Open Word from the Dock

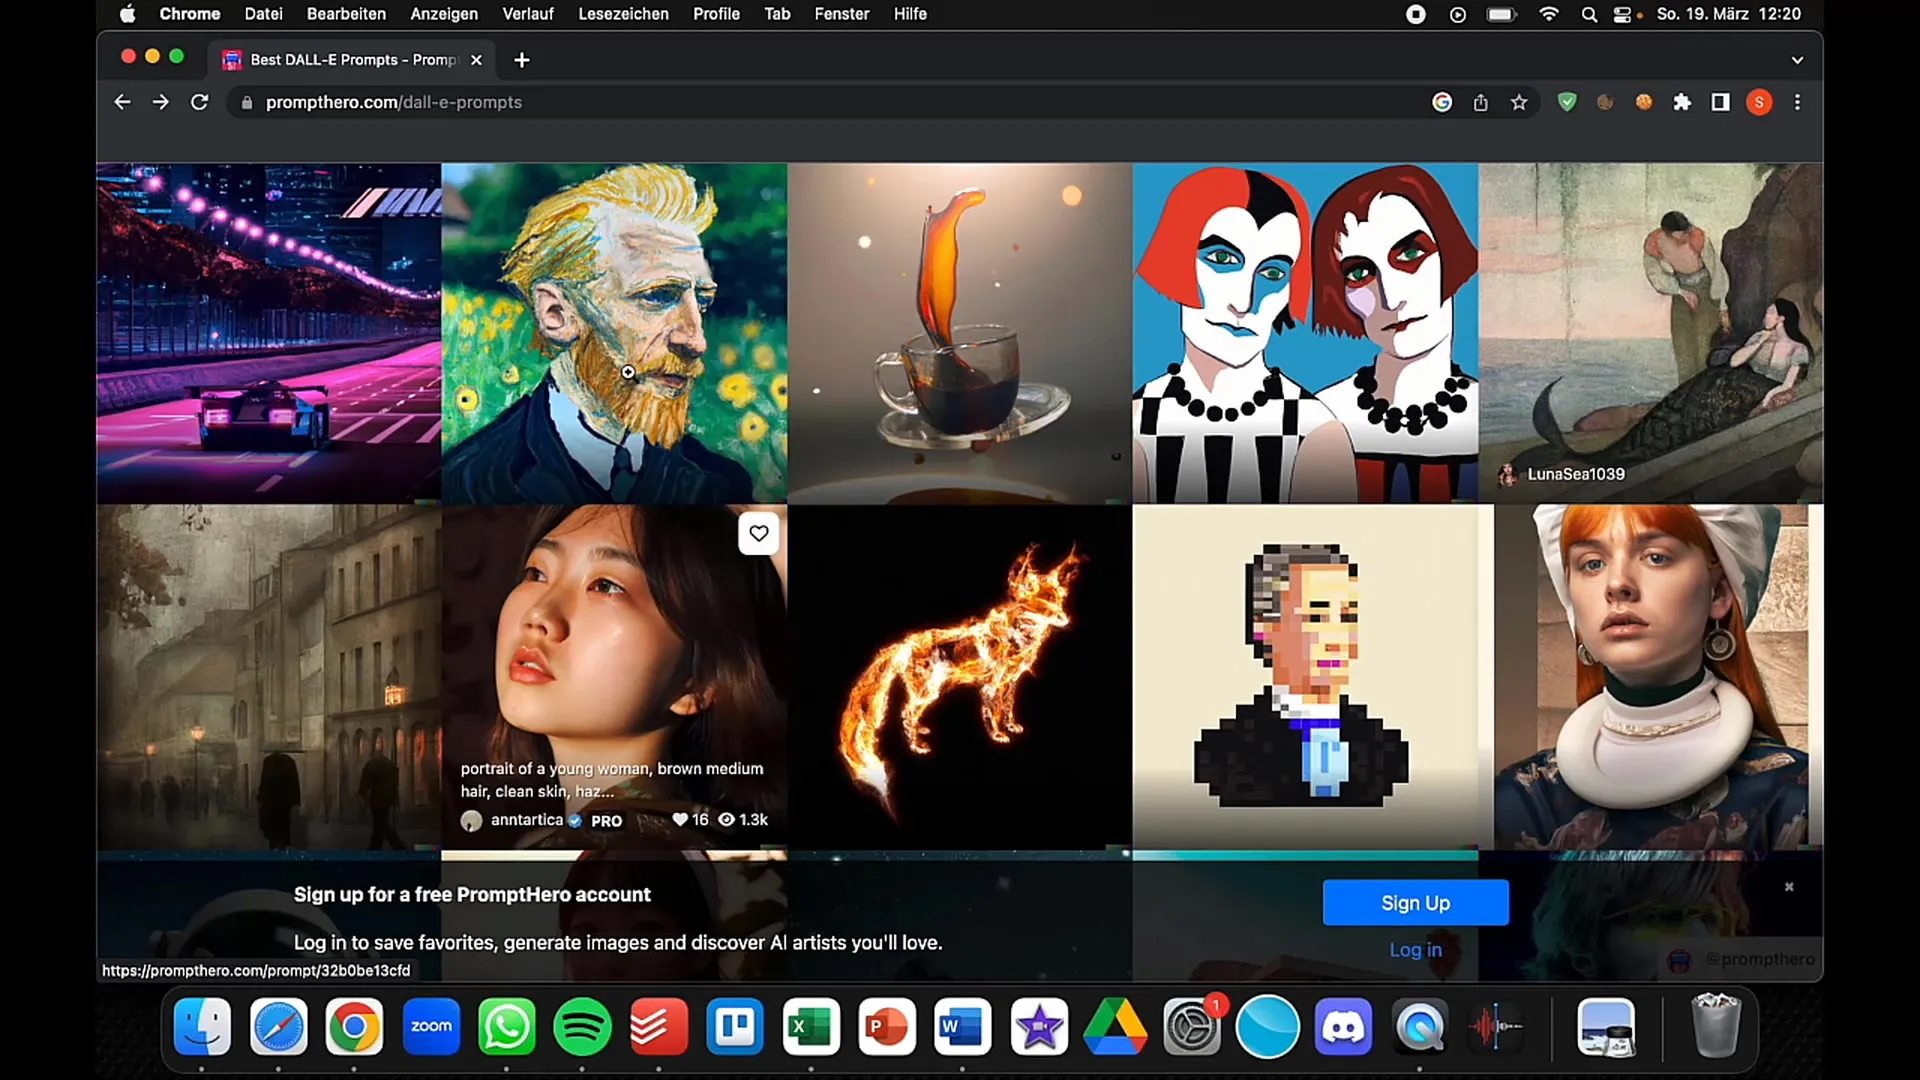pos(963,1027)
